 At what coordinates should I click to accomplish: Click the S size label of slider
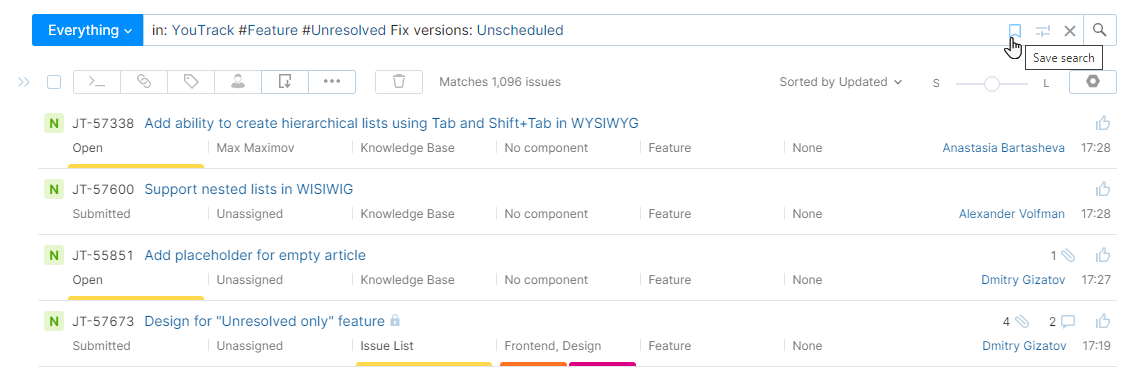[x=936, y=84]
